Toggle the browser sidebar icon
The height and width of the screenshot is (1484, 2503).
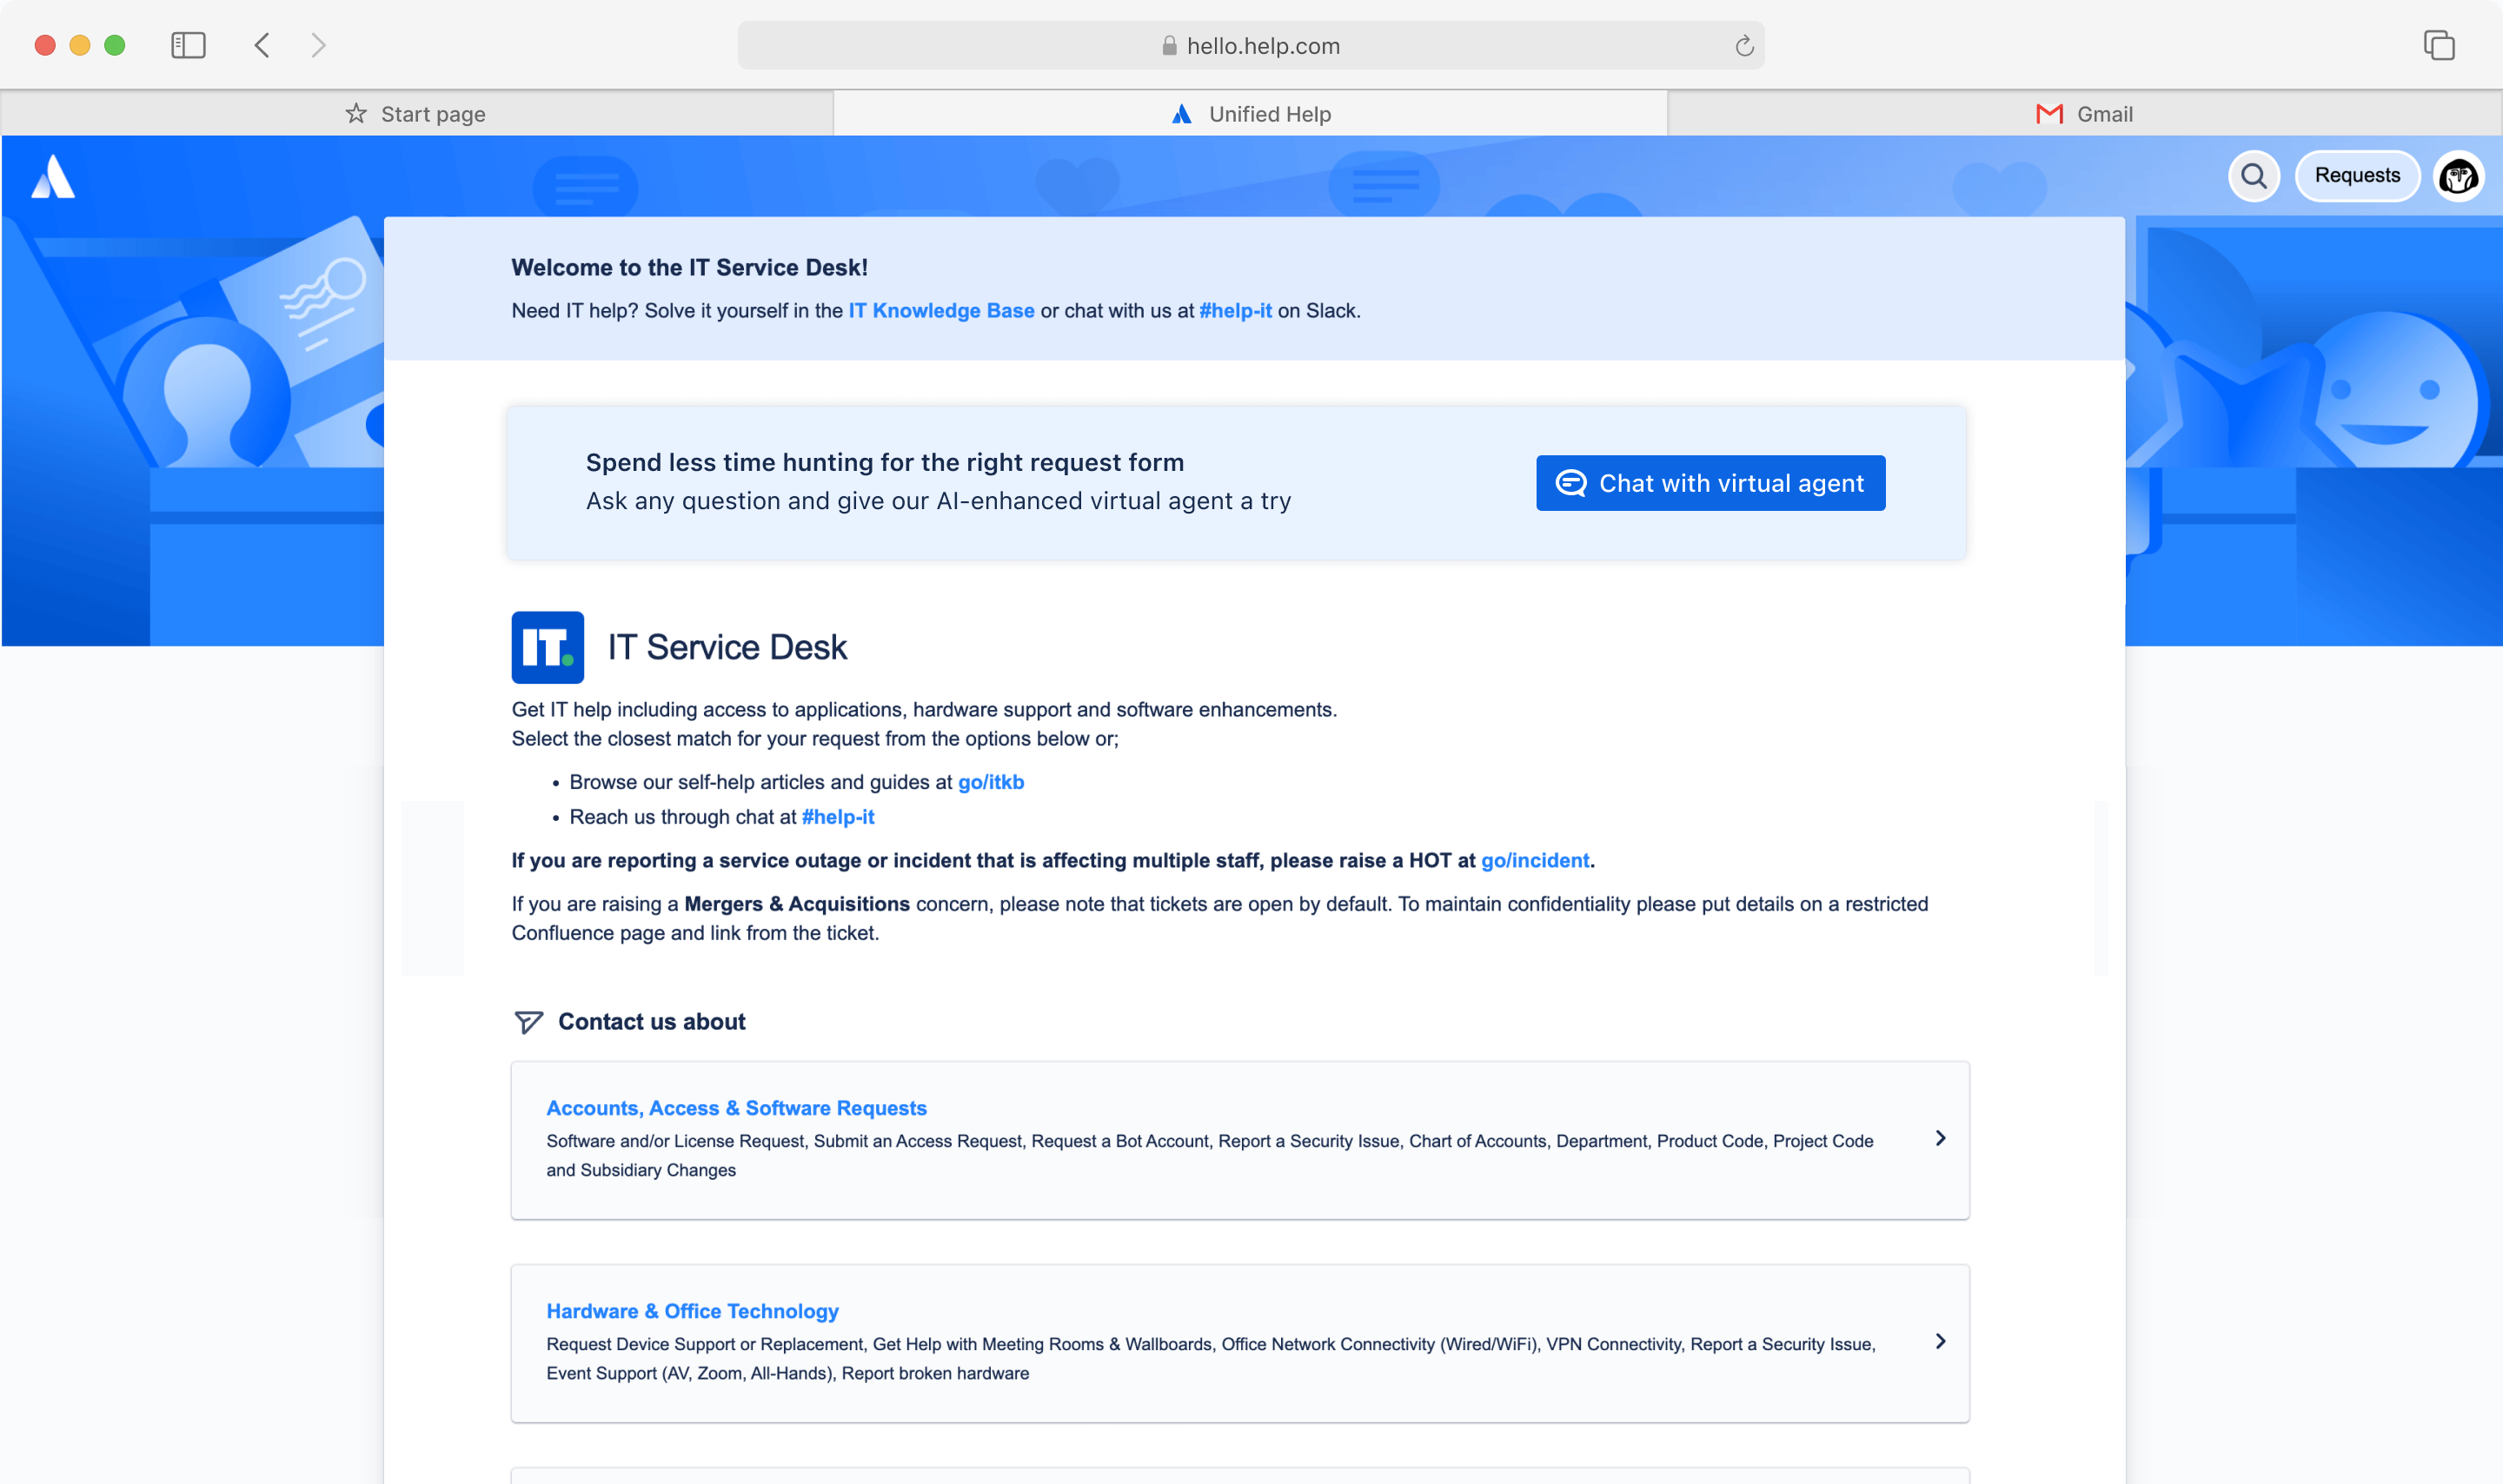tap(186, 45)
